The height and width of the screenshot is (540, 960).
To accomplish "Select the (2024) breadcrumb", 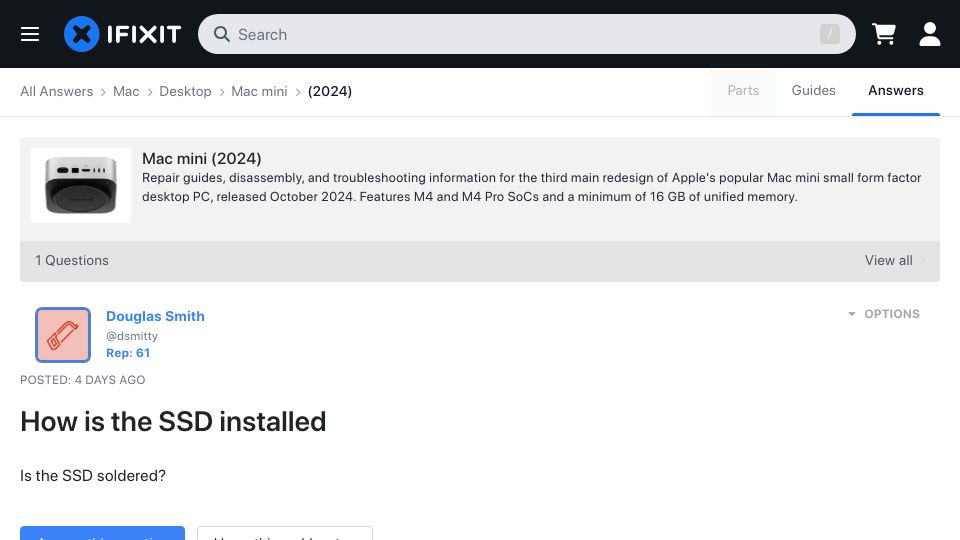I will pos(330,91).
